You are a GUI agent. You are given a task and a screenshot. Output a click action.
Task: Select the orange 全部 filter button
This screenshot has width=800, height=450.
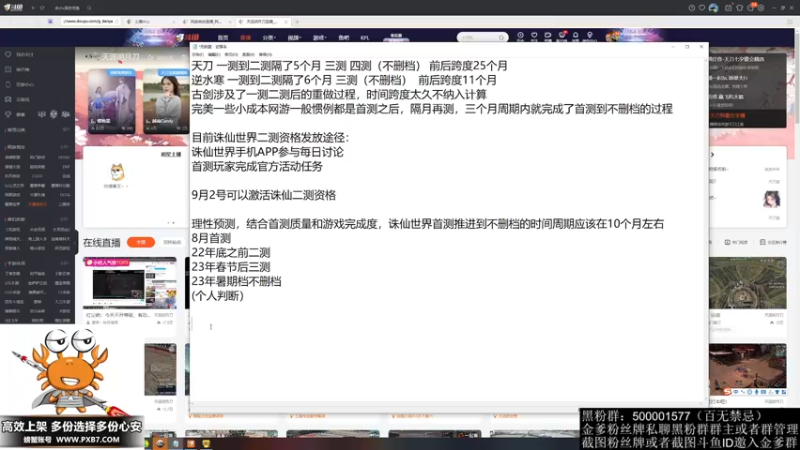point(141,242)
